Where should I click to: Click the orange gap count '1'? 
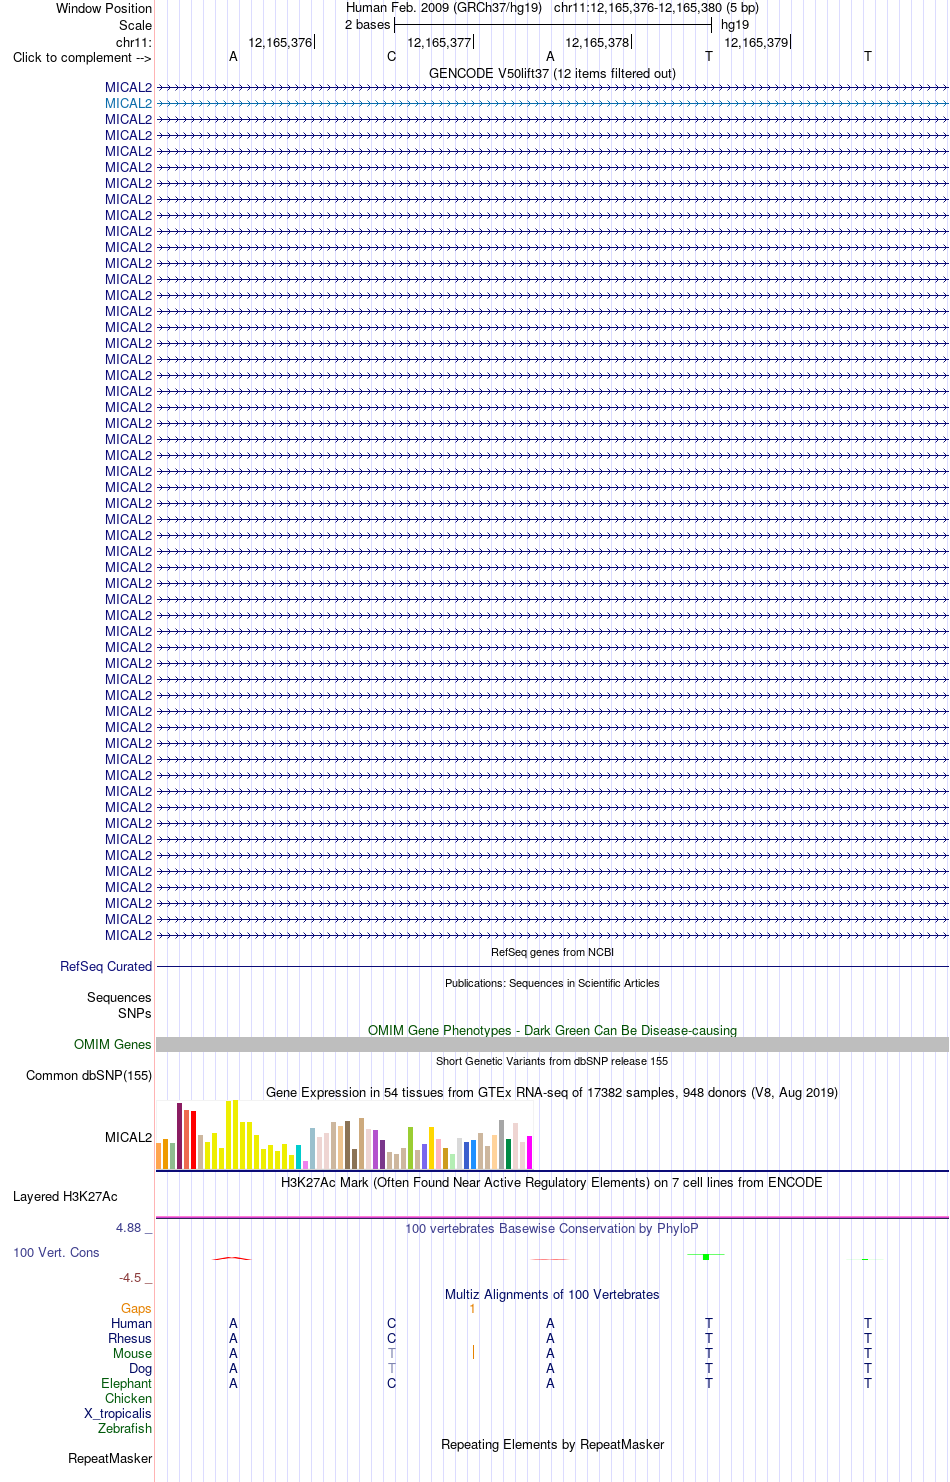coord(472,1308)
